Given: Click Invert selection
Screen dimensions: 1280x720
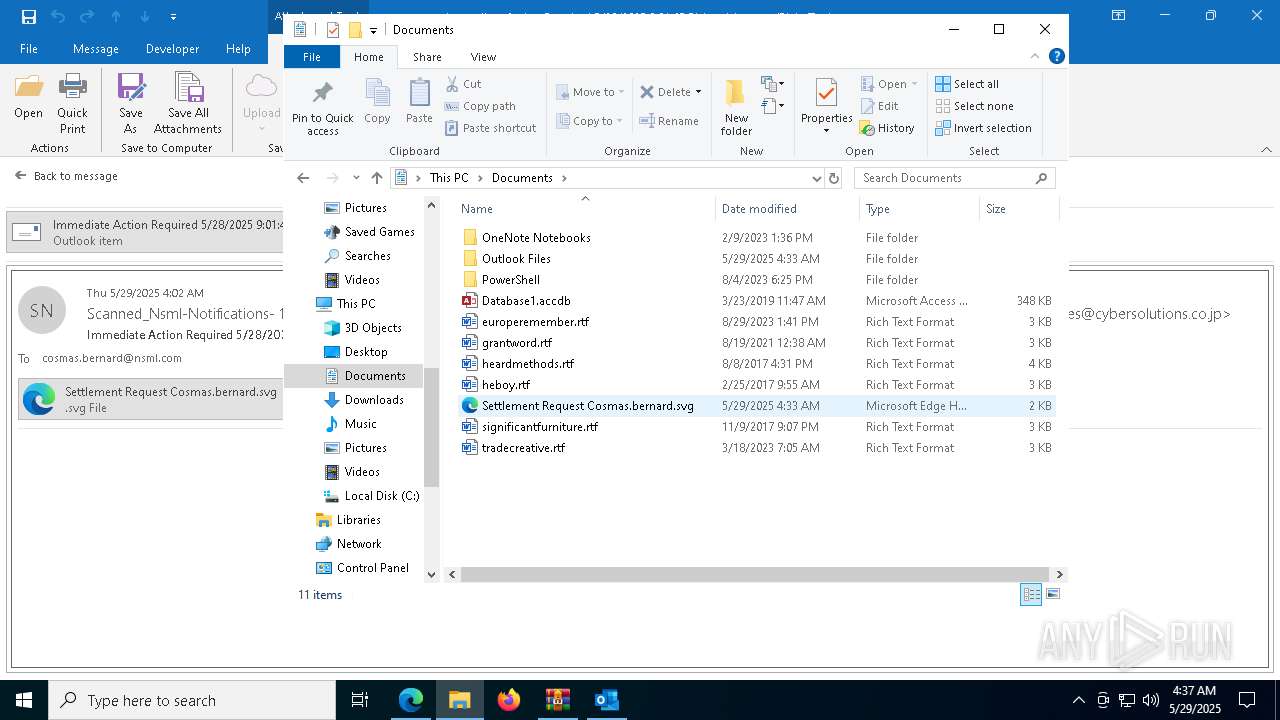Looking at the screenshot, I should tap(983, 128).
